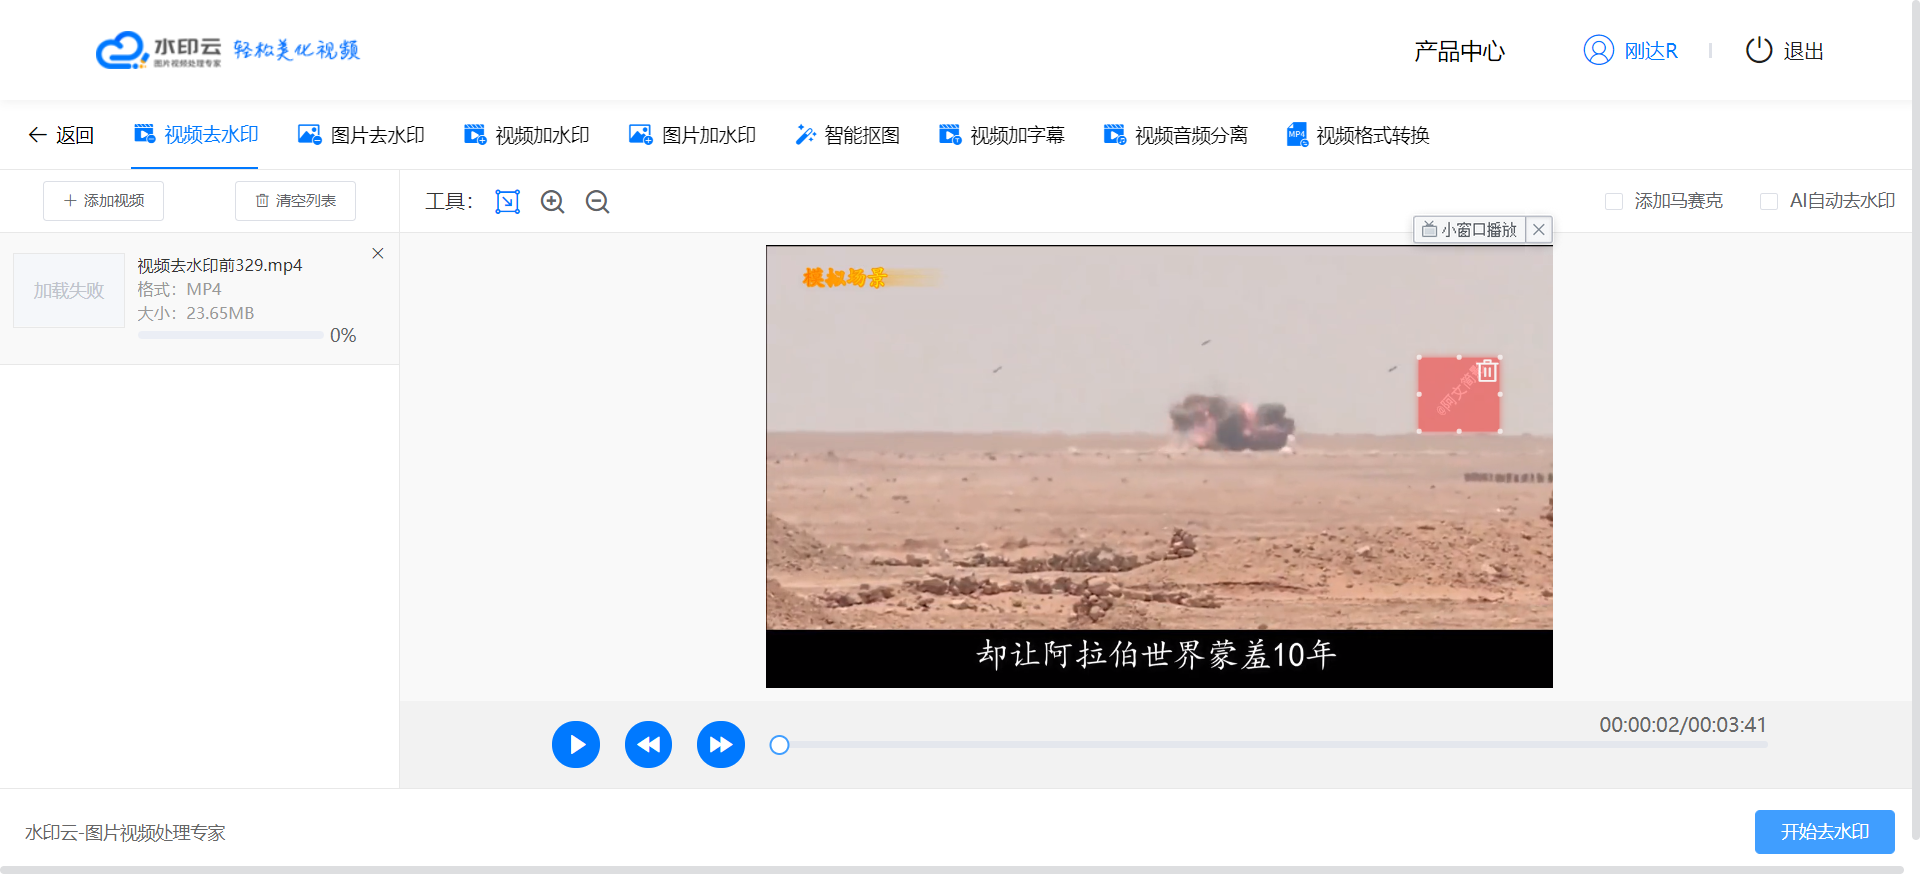Click the zoom in magnifier icon

tap(553, 202)
